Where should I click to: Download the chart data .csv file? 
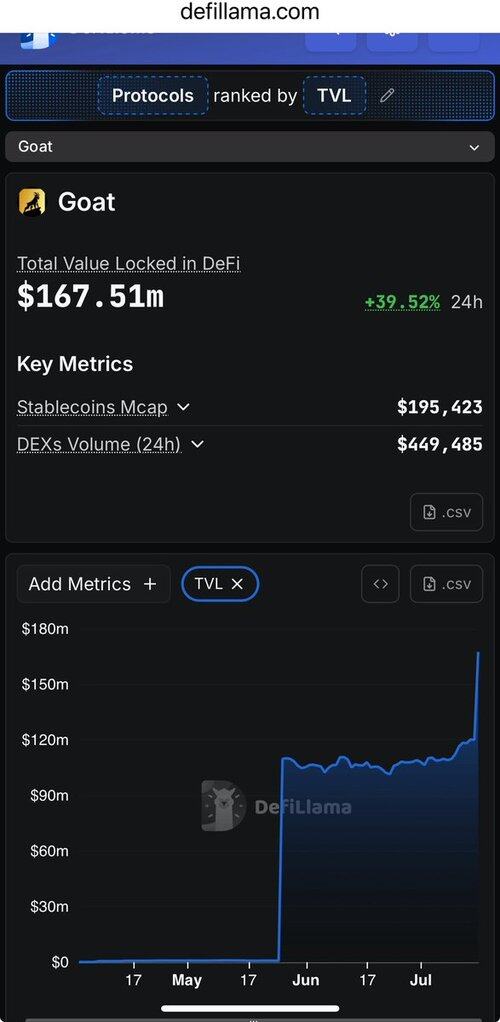(x=447, y=584)
